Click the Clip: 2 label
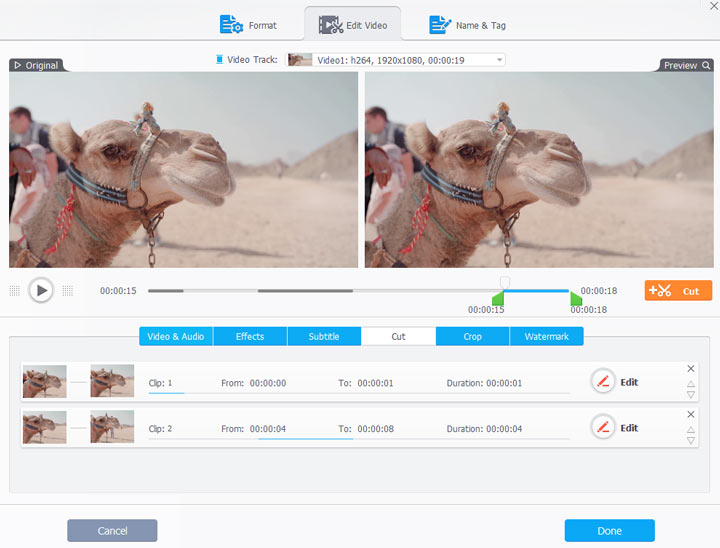The height and width of the screenshot is (548, 720). pyautogui.click(x=160, y=429)
